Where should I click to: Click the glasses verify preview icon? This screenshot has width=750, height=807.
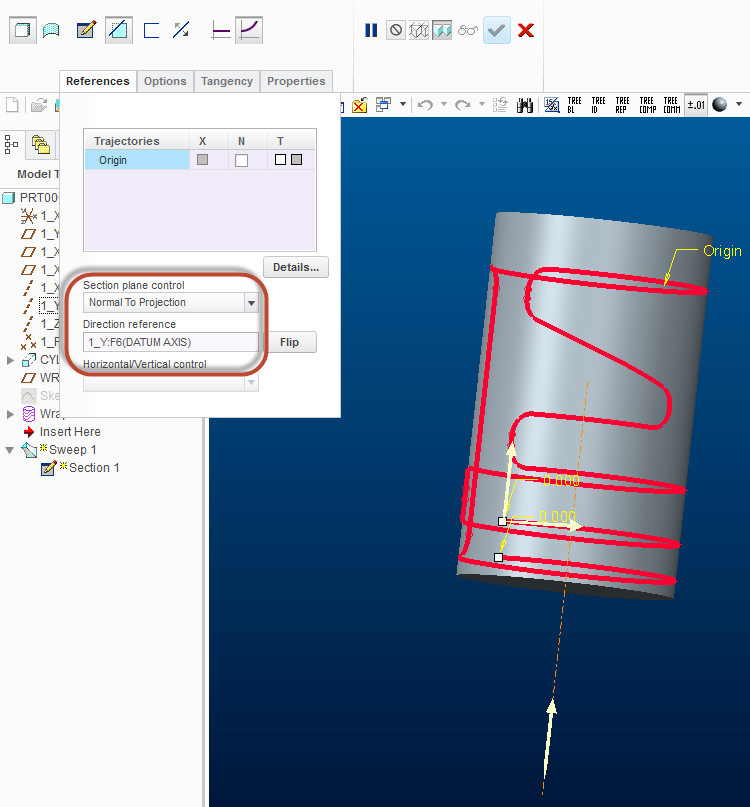pyautogui.click(x=467, y=30)
